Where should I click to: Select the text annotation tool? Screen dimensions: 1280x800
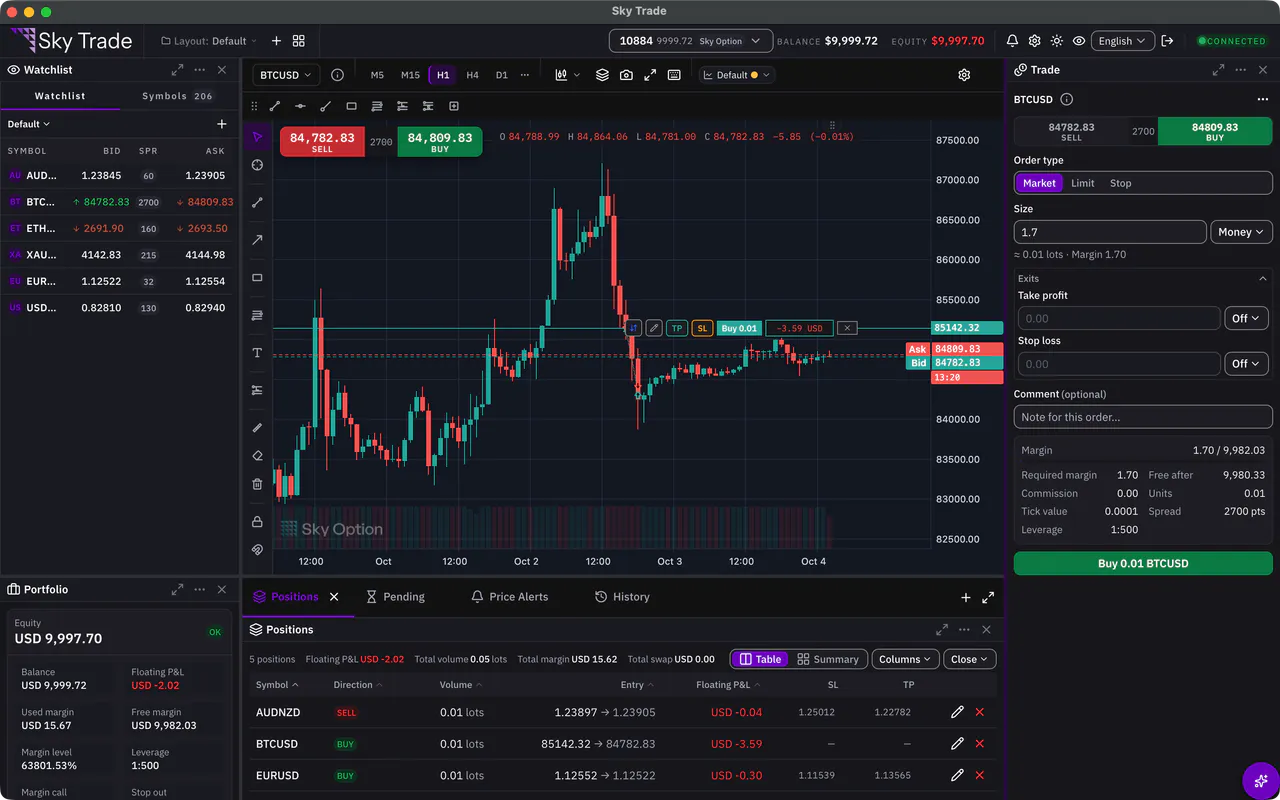click(x=257, y=353)
